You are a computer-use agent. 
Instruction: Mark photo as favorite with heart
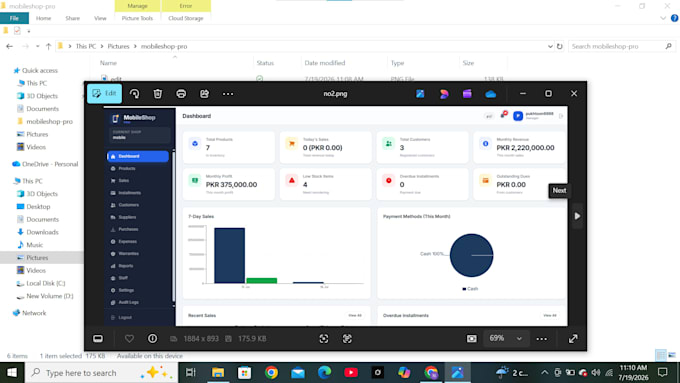[x=129, y=339]
